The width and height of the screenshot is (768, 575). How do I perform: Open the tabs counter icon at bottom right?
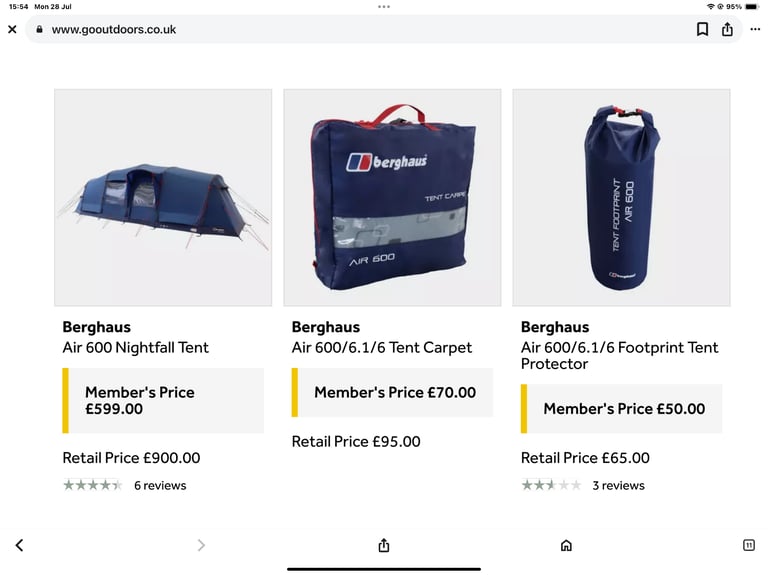pyautogui.click(x=749, y=545)
